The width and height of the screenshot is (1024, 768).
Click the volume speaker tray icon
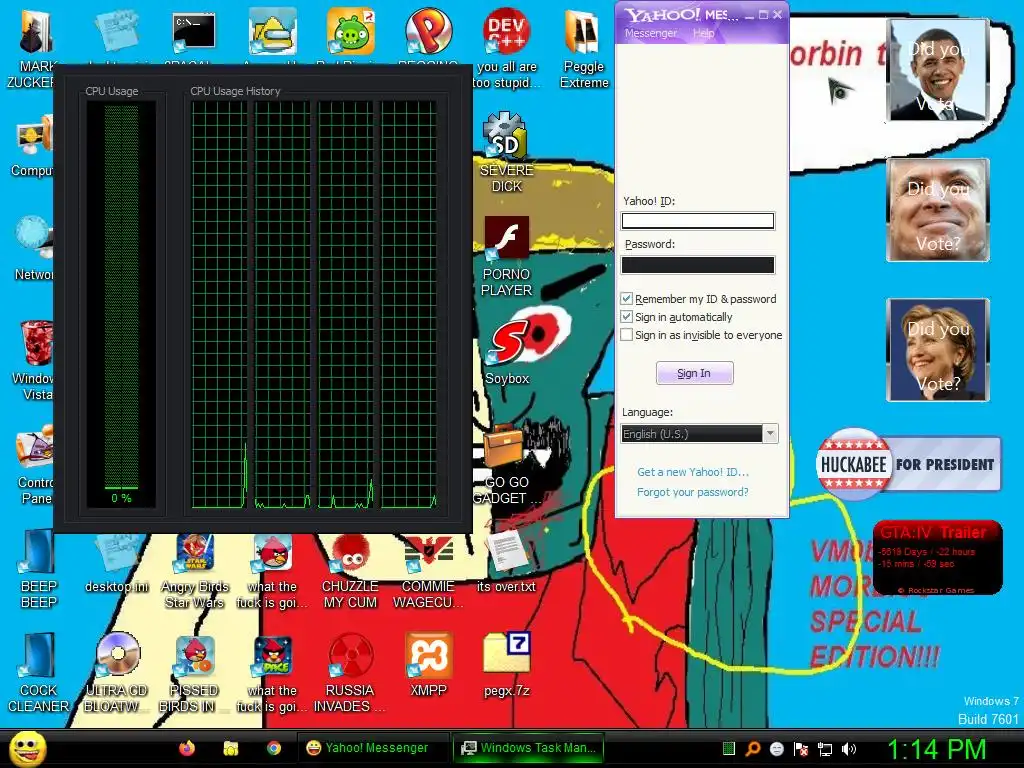848,749
